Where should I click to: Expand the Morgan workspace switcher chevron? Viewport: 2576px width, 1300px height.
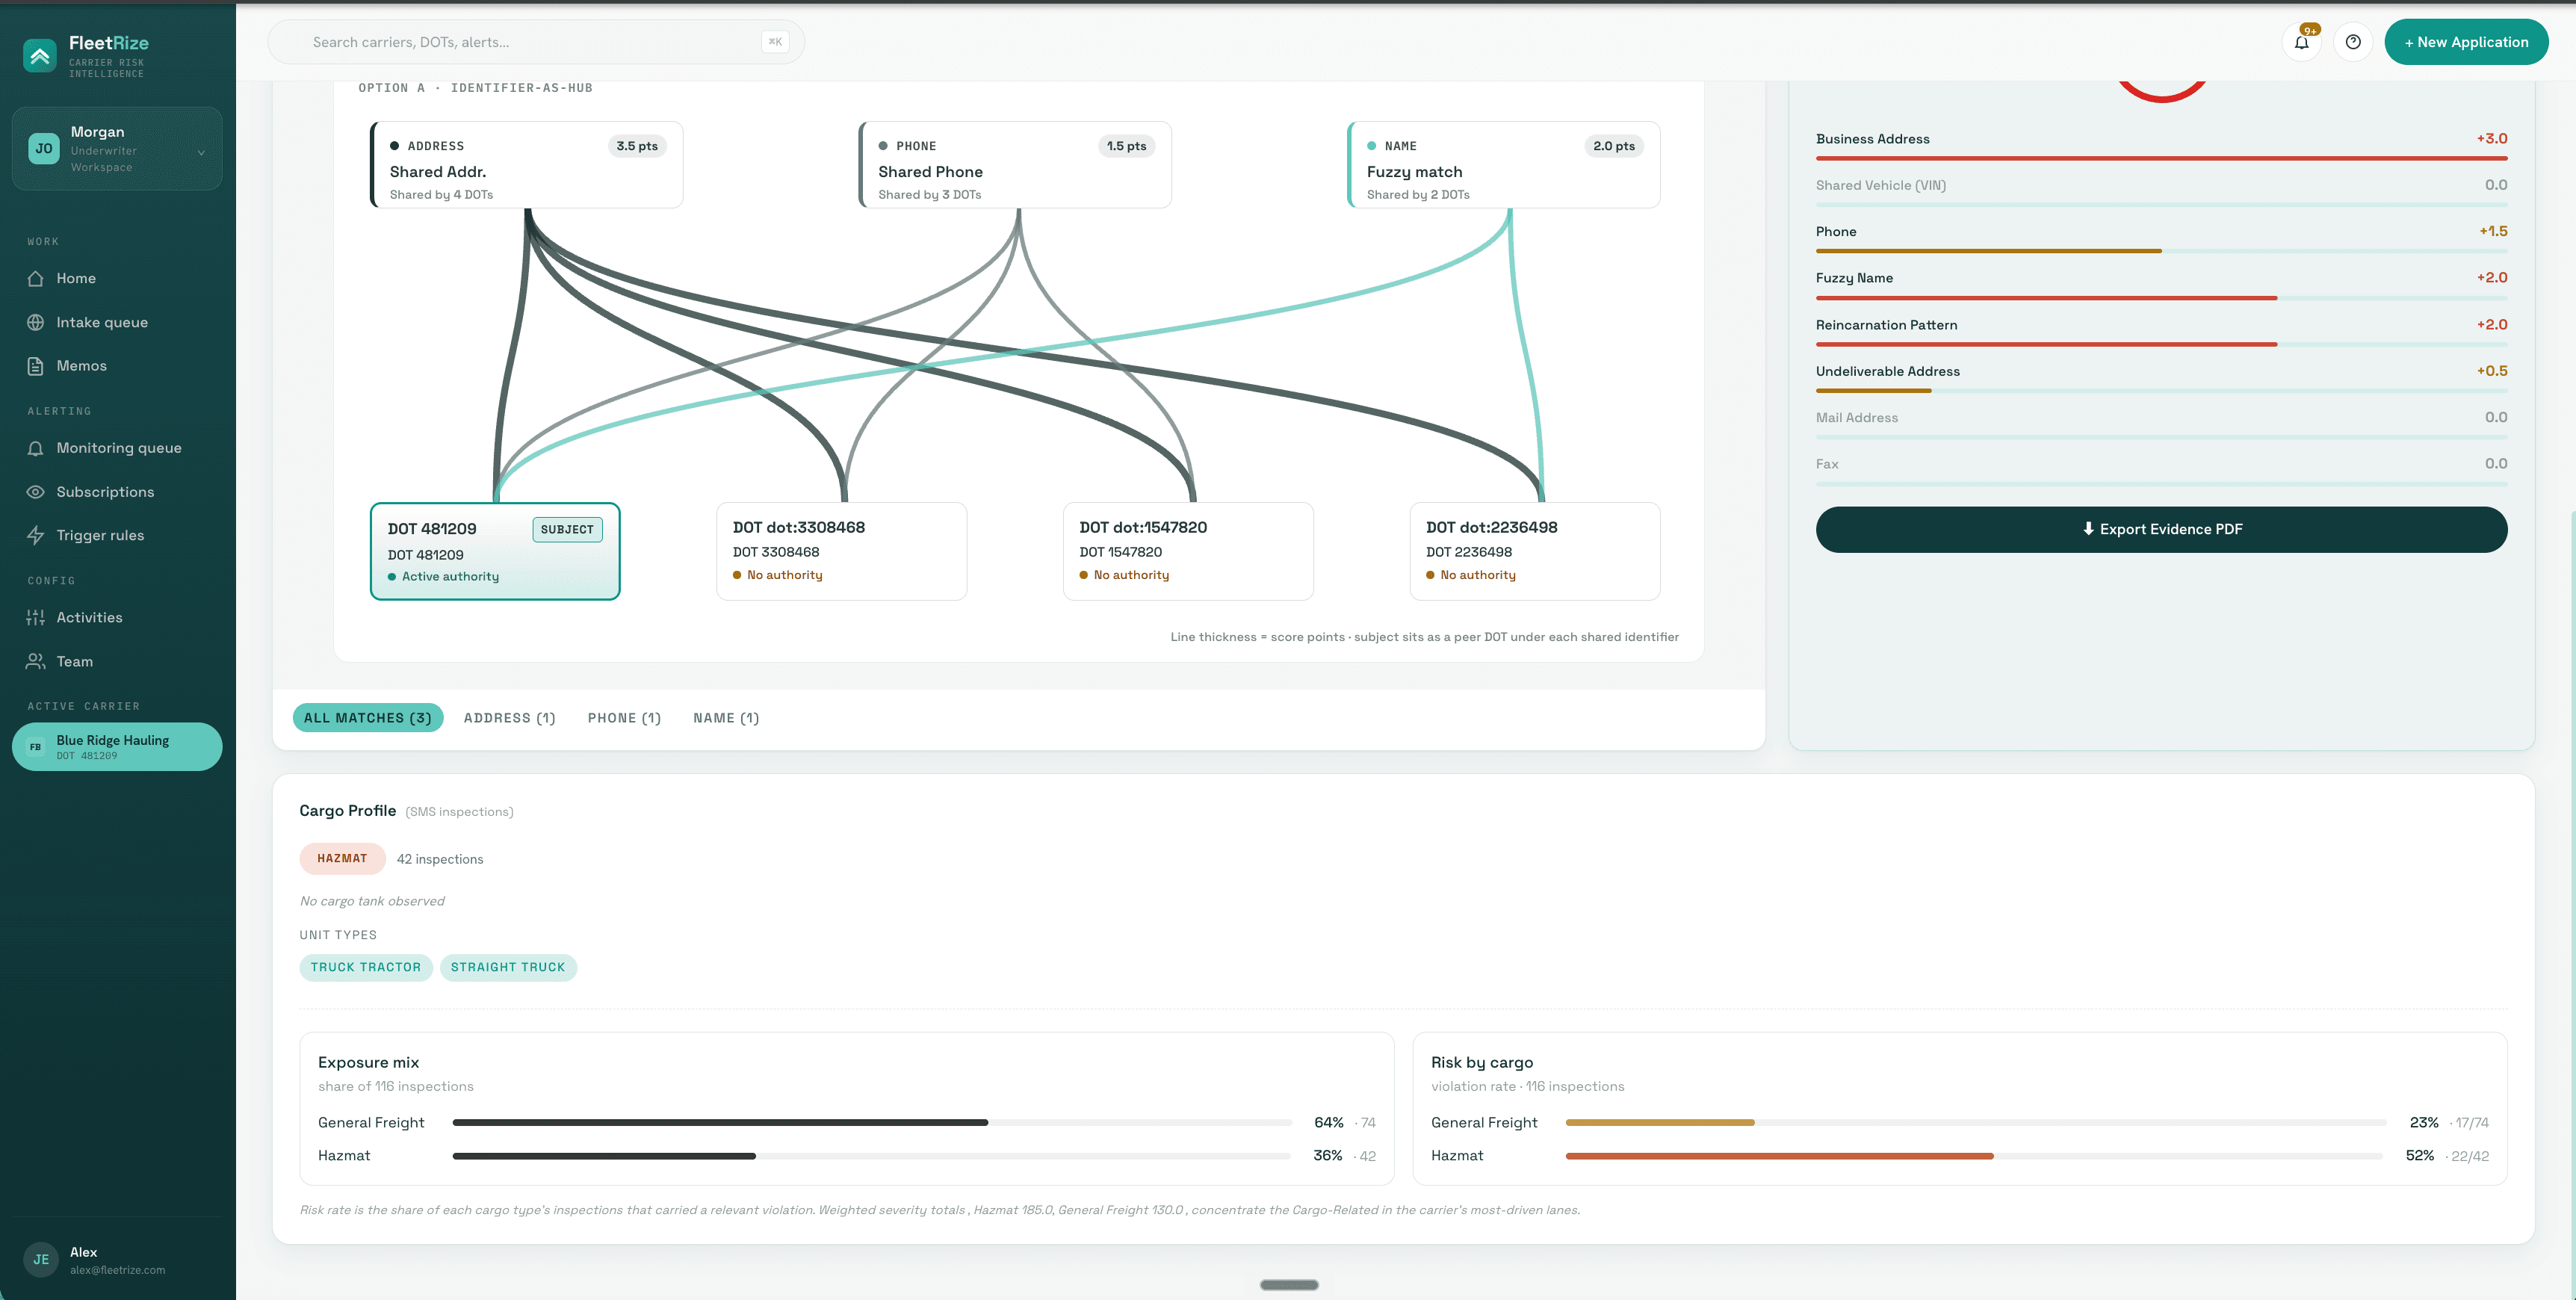tap(201, 153)
